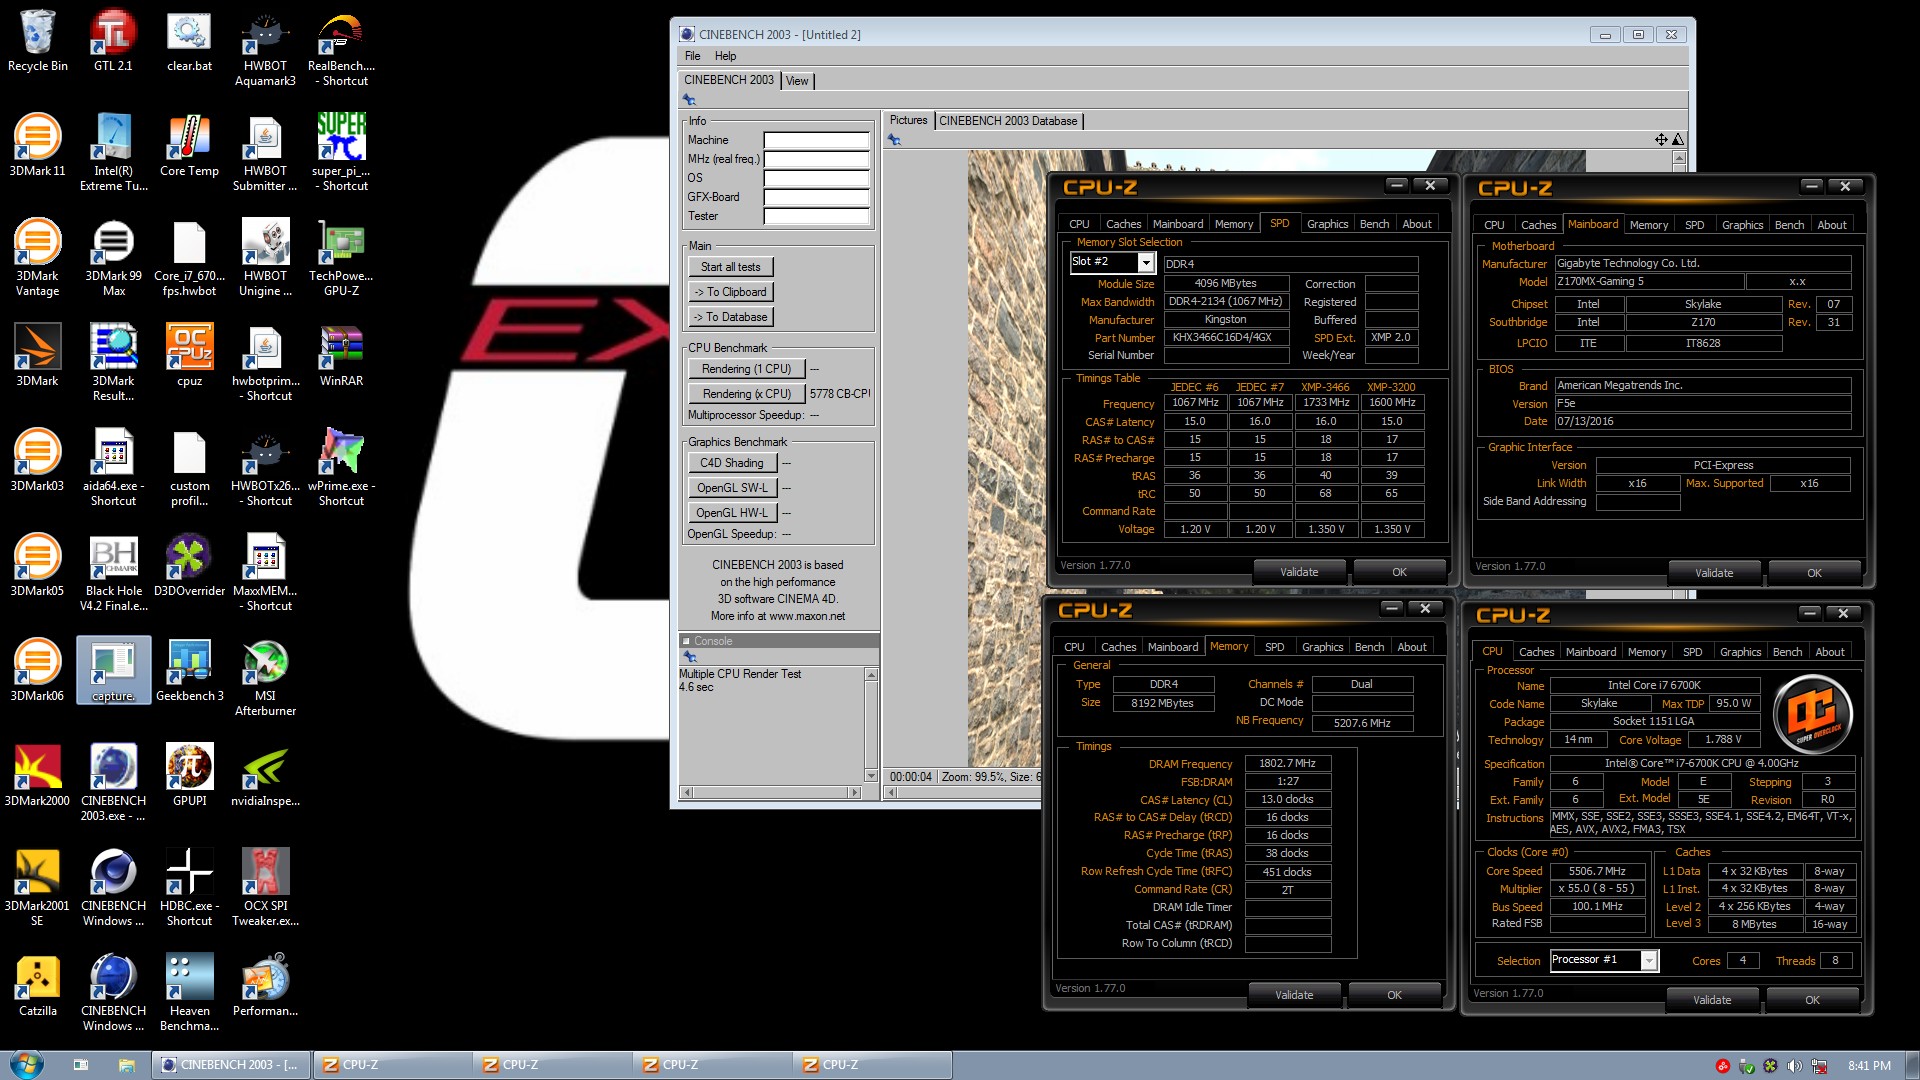The width and height of the screenshot is (1920, 1080).
Task: Run OpenGL HW-L test
Action: [732, 513]
